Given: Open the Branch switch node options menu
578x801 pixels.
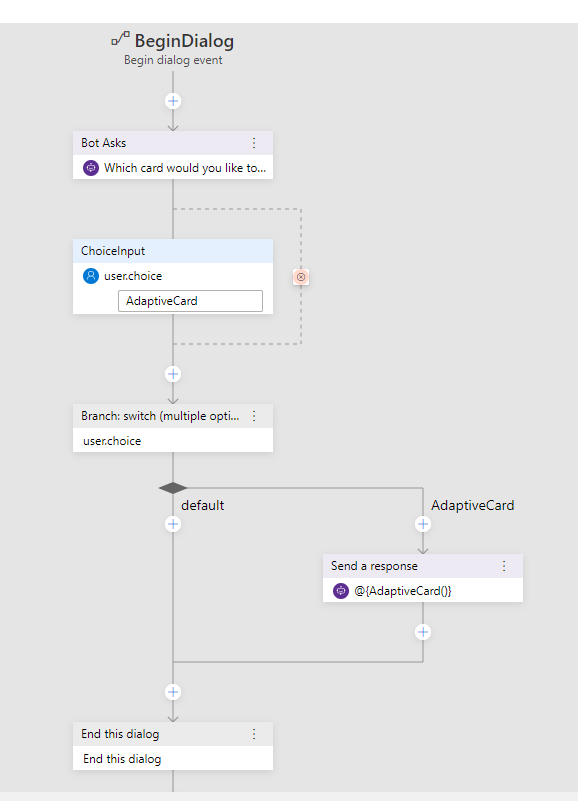Looking at the screenshot, I should click(254, 416).
